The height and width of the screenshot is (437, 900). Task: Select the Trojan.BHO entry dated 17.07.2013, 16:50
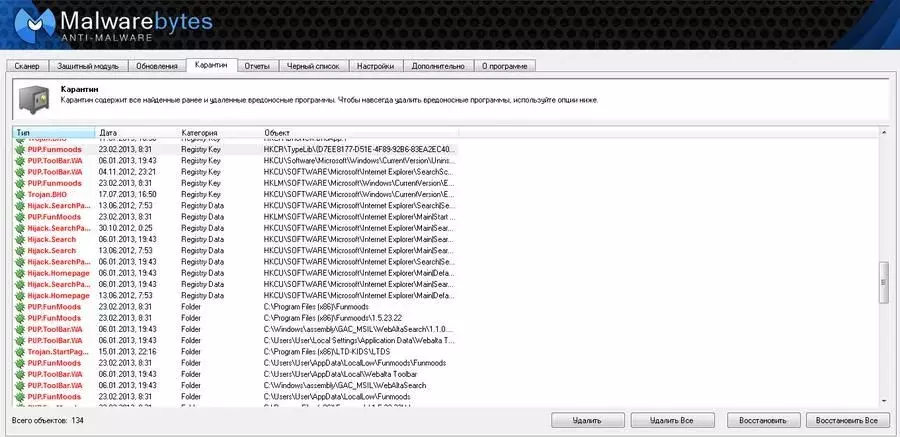click(235, 194)
